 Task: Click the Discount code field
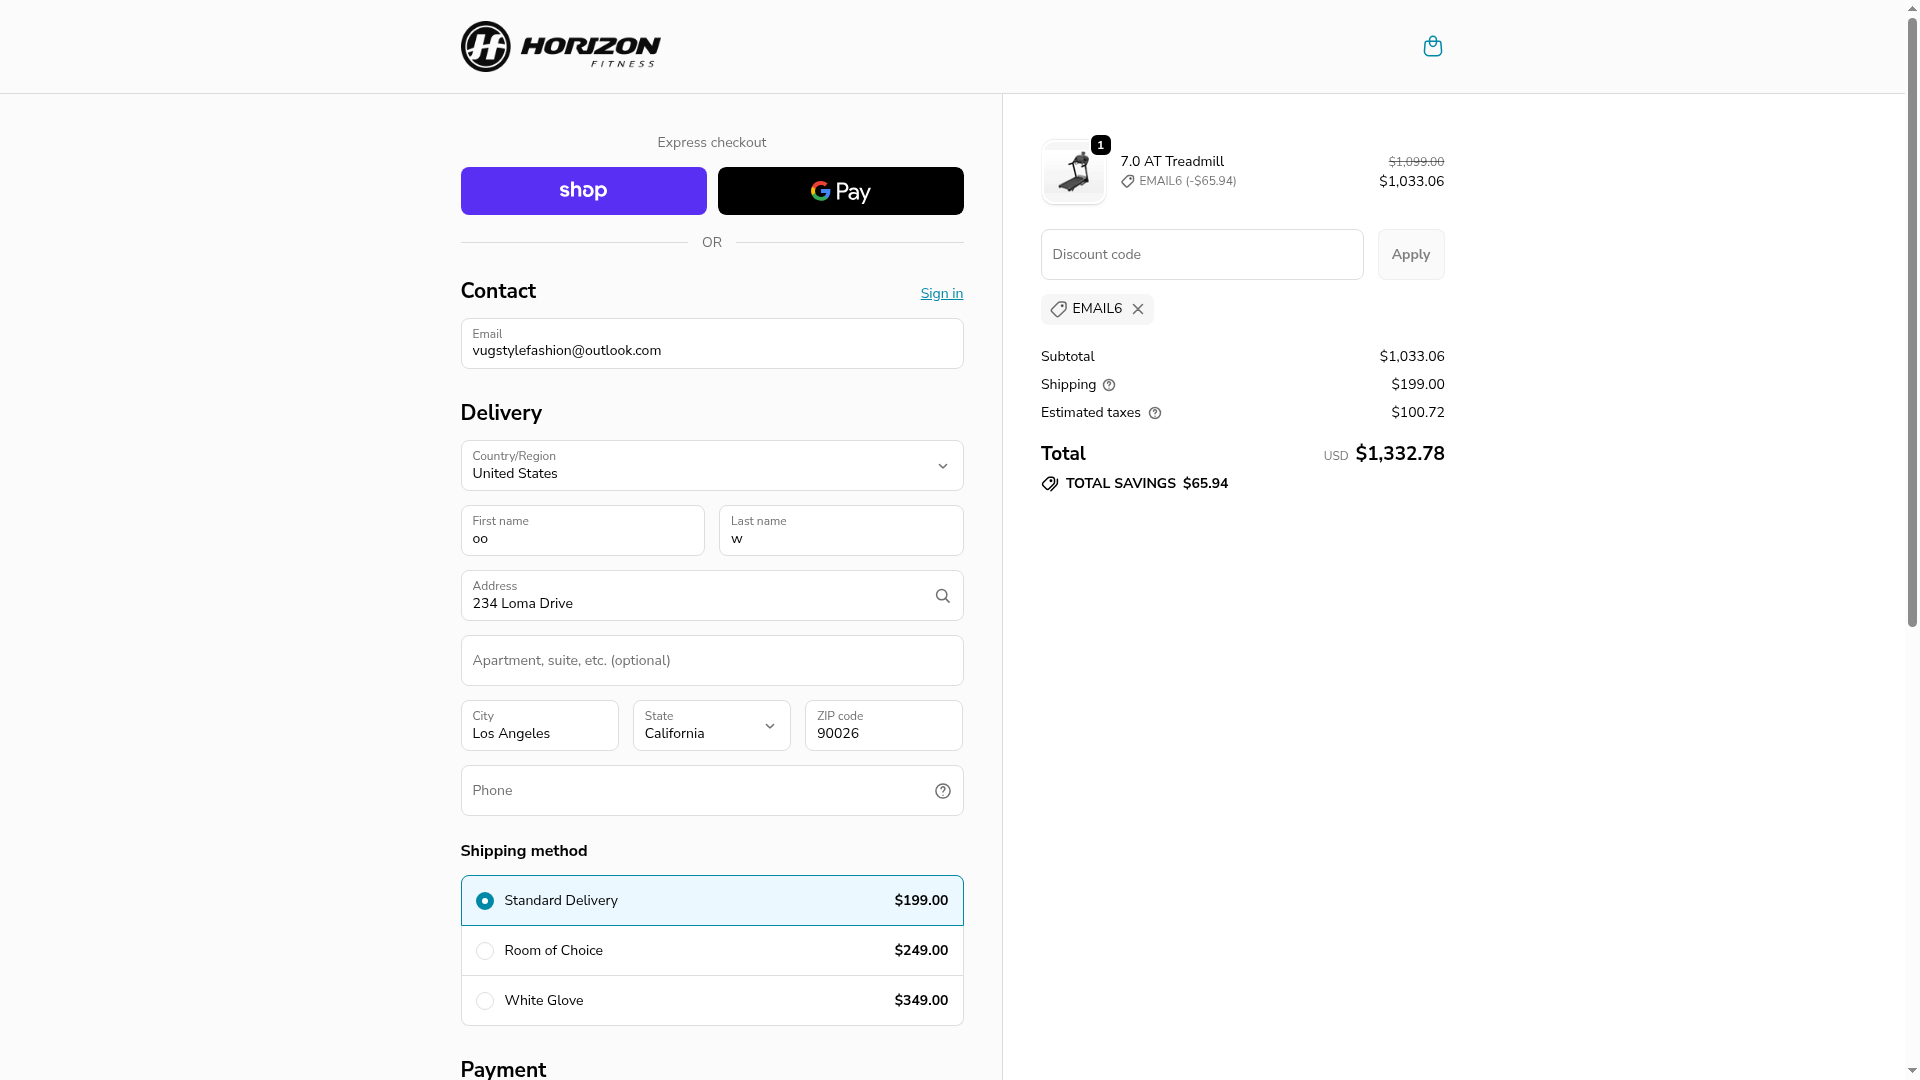tap(1201, 255)
